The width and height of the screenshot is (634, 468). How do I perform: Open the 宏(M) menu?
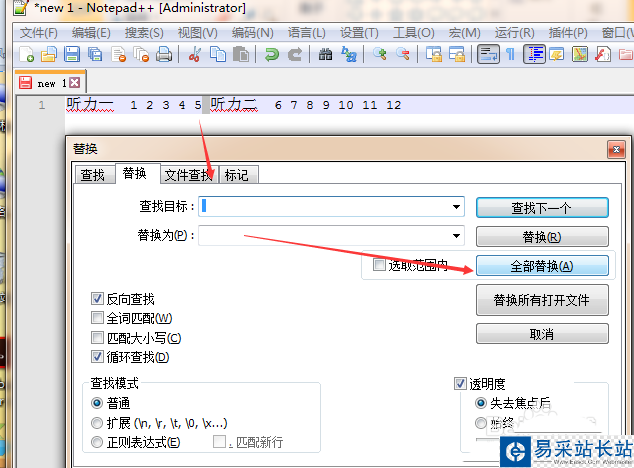(465, 33)
